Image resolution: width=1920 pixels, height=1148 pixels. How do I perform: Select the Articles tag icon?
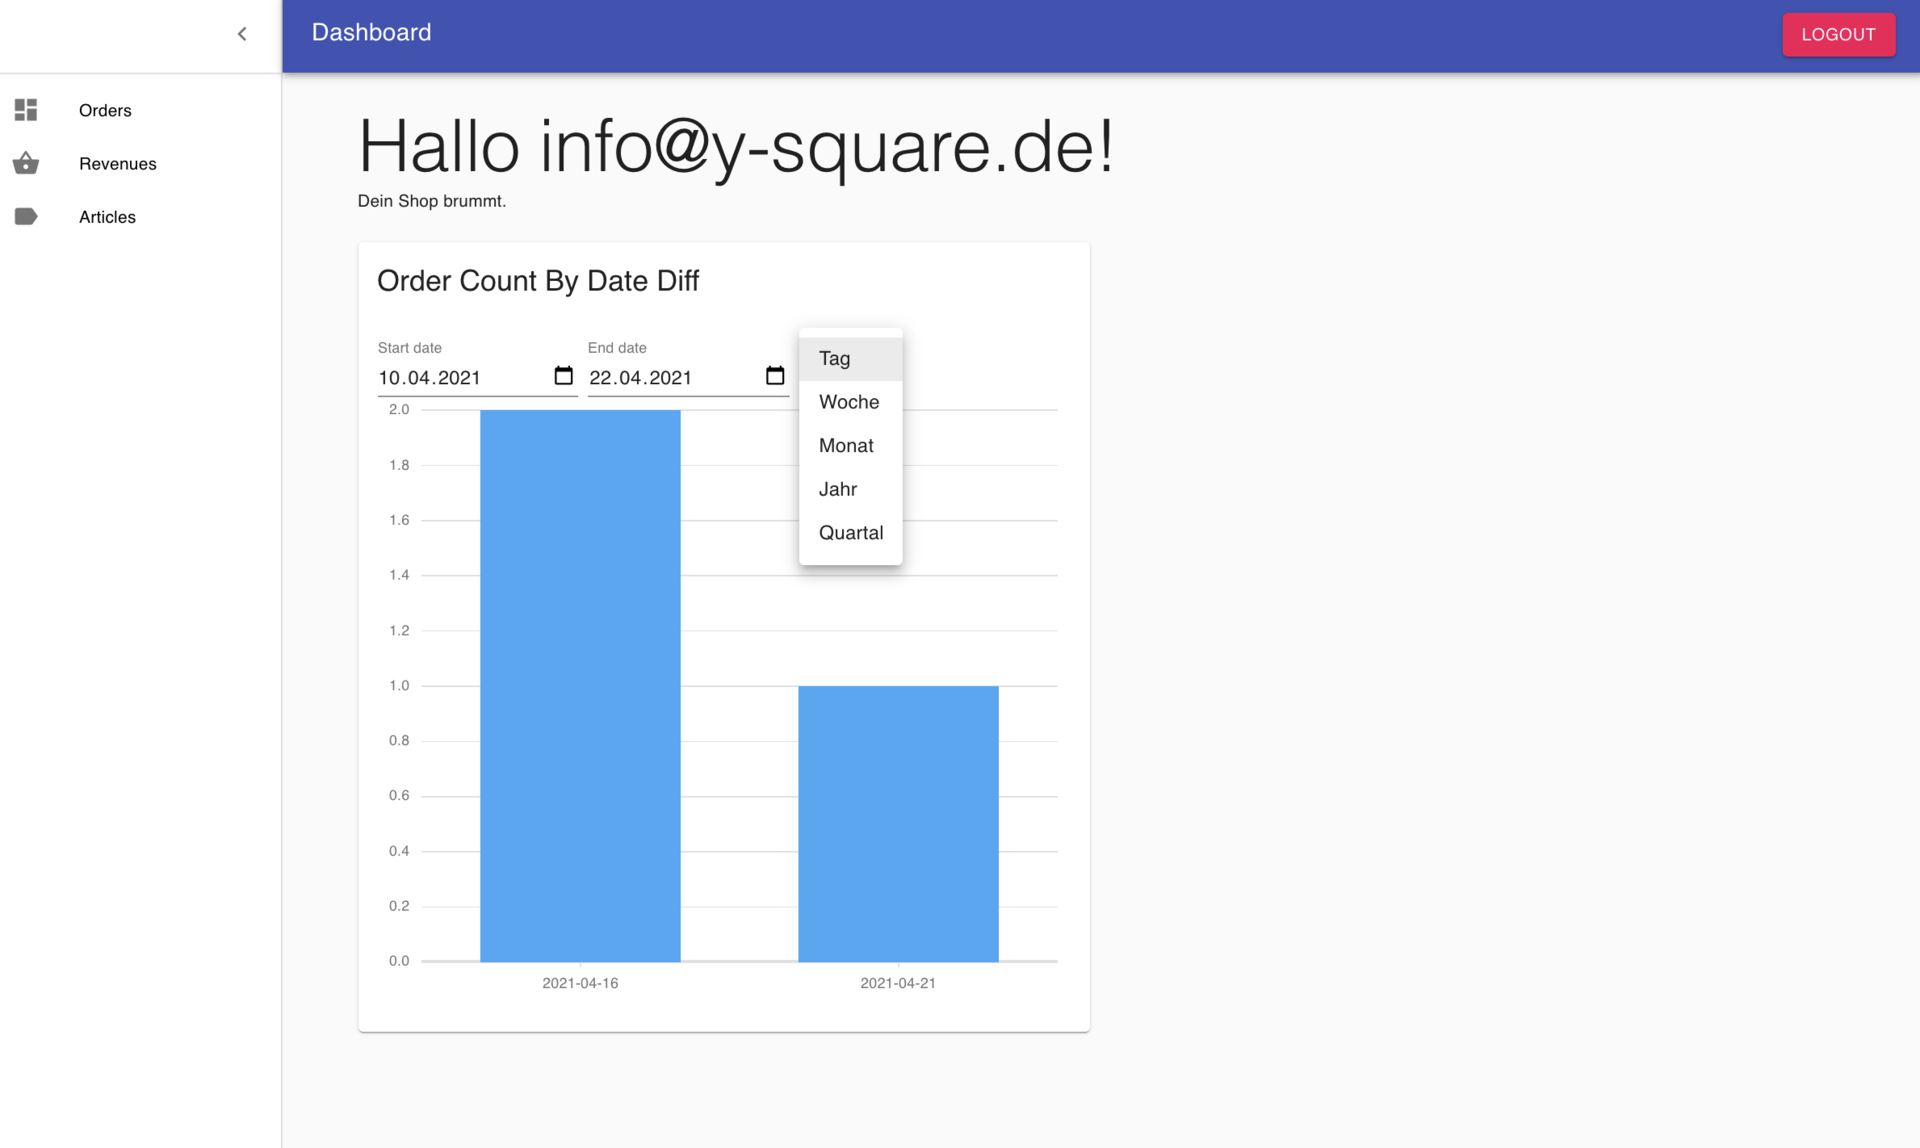pyautogui.click(x=26, y=216)
